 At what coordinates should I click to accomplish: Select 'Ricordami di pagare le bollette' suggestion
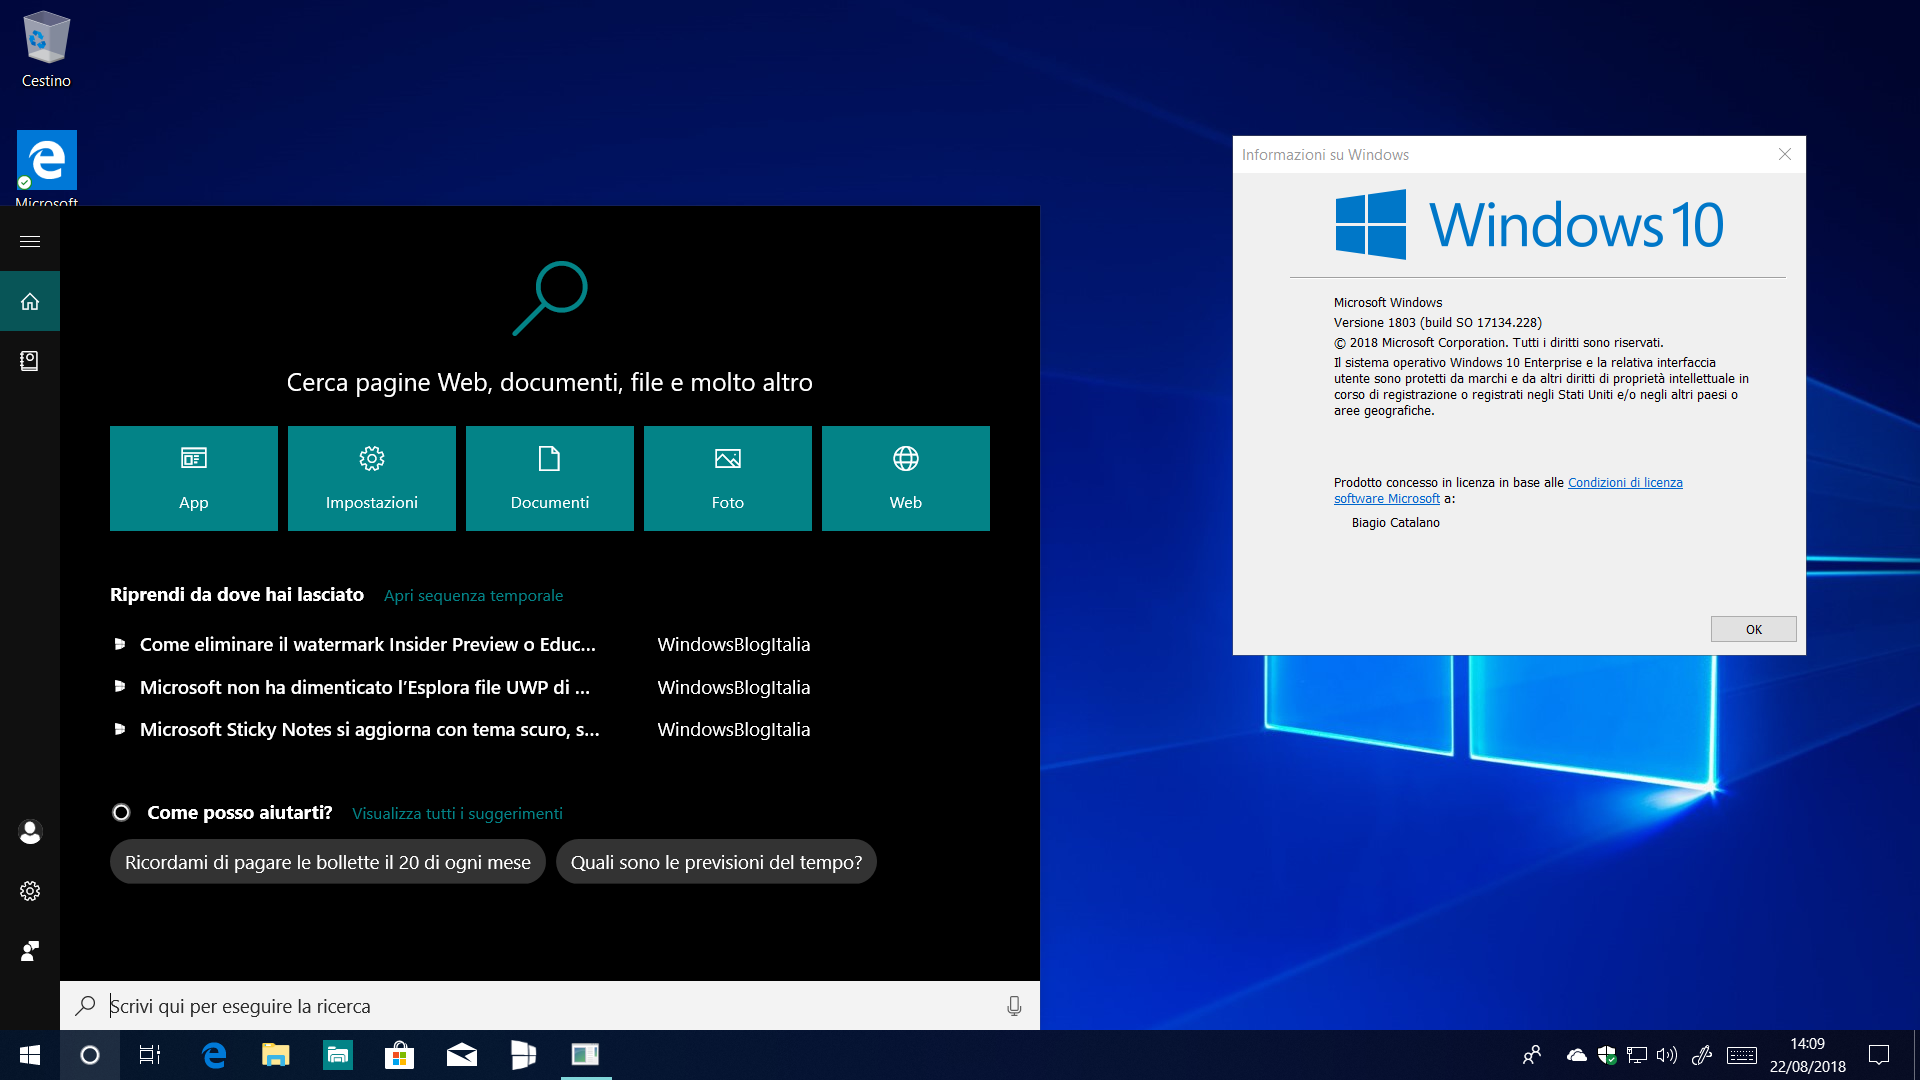[x=328, y=862]
